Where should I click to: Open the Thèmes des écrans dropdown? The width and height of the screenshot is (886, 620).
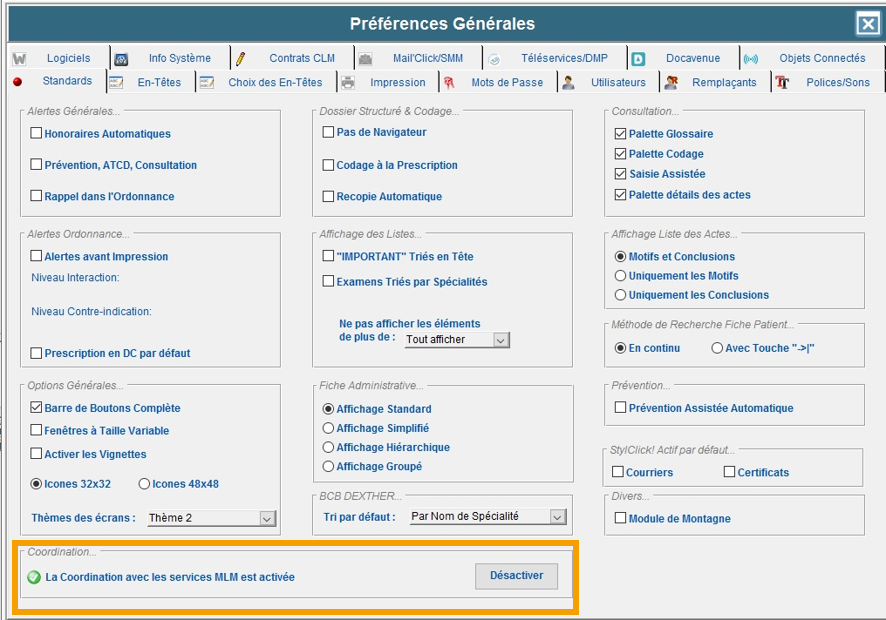[267, 518]
